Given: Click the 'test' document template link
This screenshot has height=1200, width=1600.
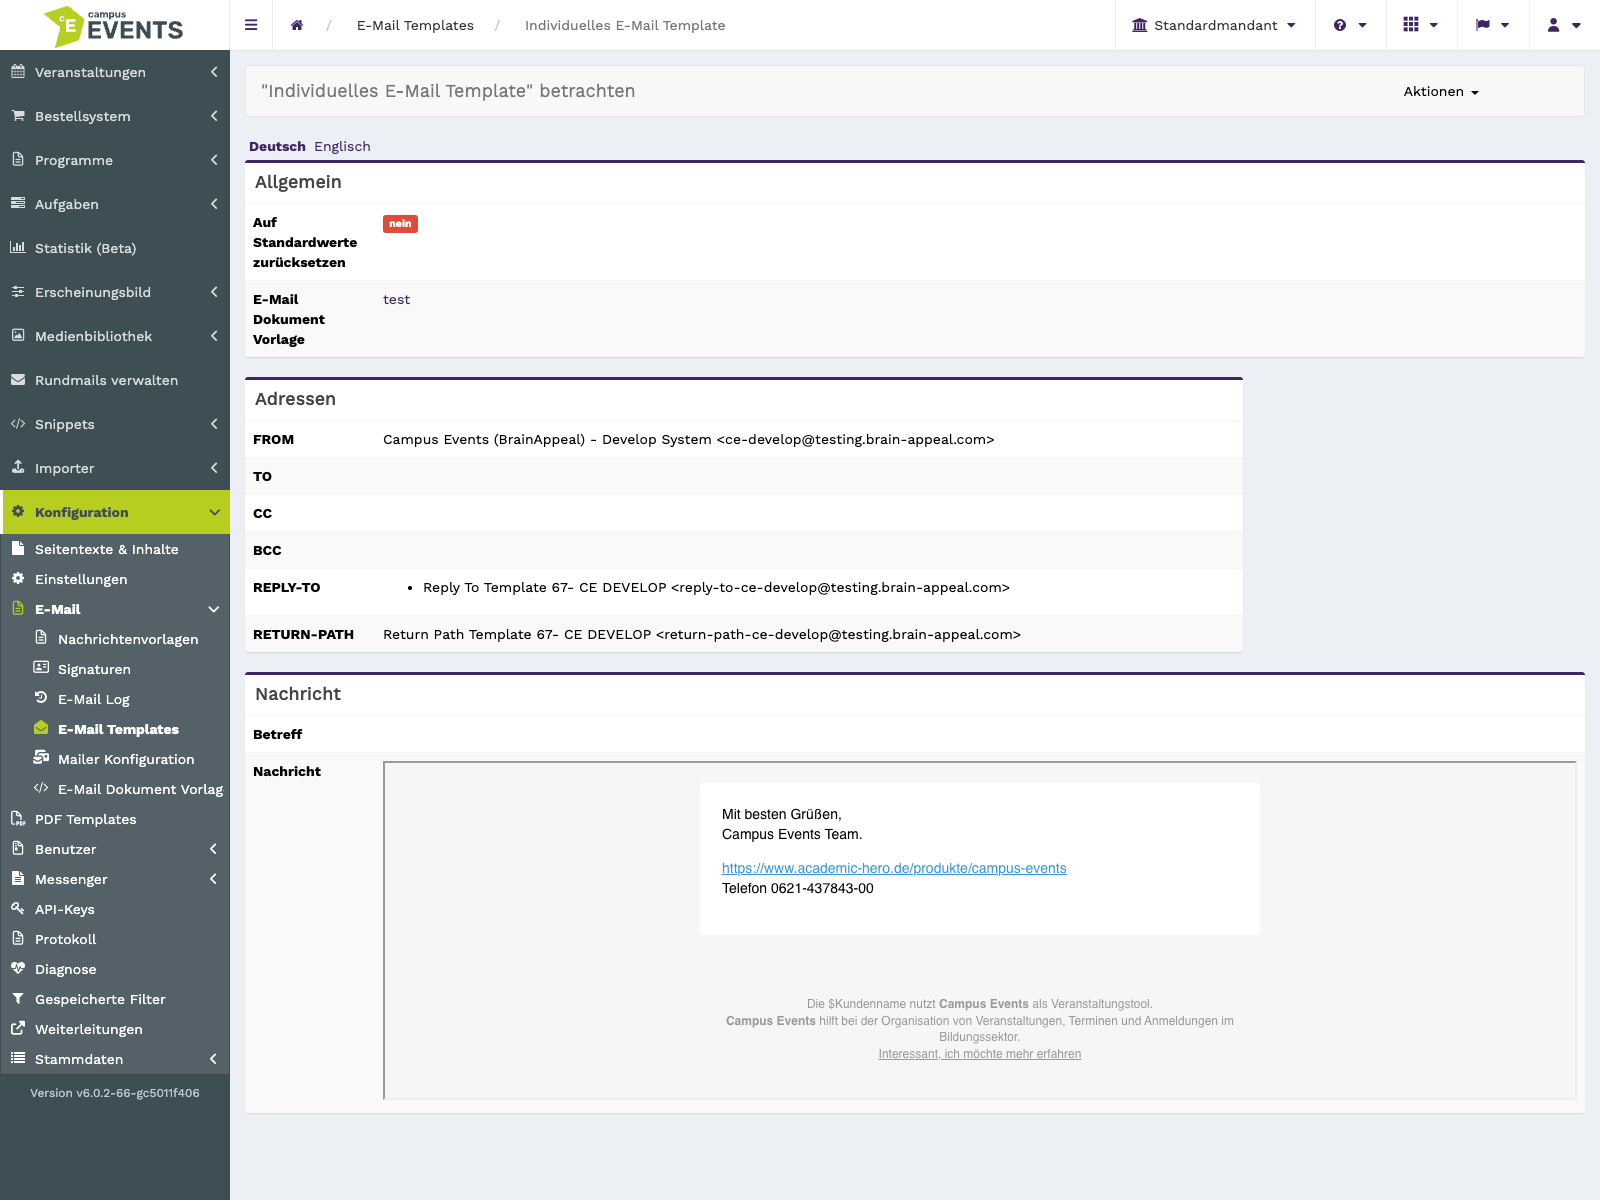Looking at the screenshot, I should tap(396, 299).
